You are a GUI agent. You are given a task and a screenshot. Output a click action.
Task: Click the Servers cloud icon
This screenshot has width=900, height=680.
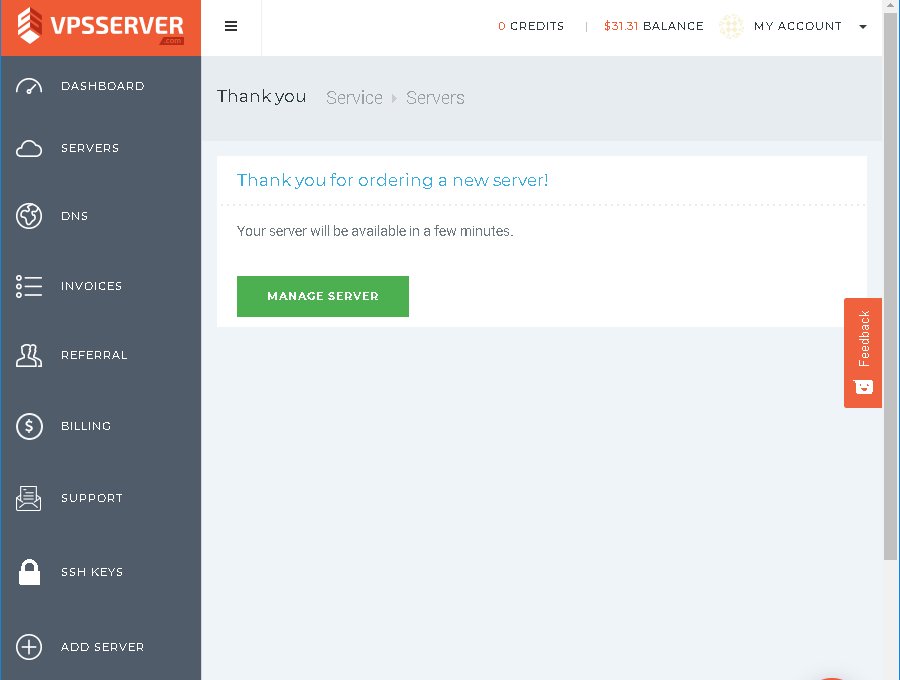pos(29,149)
